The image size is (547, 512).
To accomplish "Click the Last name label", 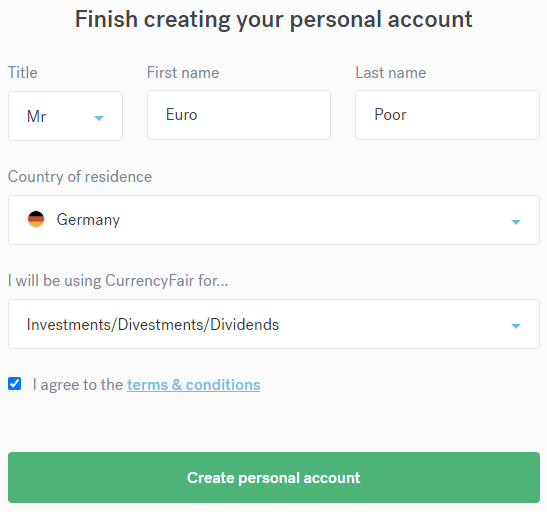I will pyautogui.click(x=391, y=73).
